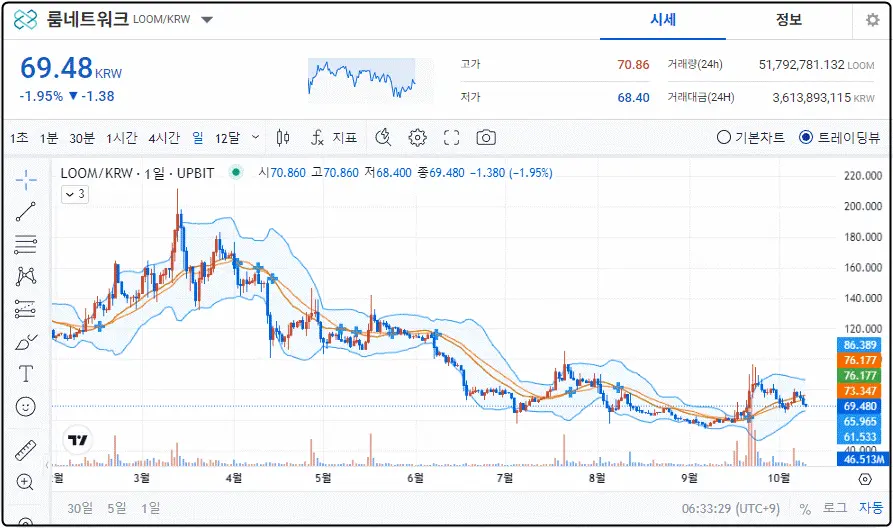This screenshot has width=893, height=528.
Task: Click the 06:33:29 (UTC+9) timezone button
Action: (731, 508)
